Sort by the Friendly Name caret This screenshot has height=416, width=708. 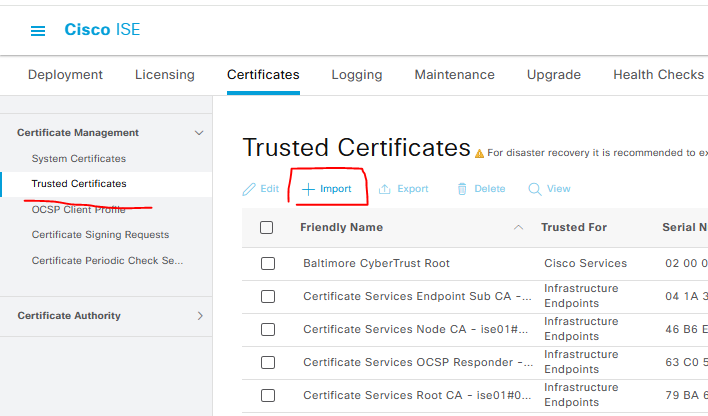tap(518, 228)
